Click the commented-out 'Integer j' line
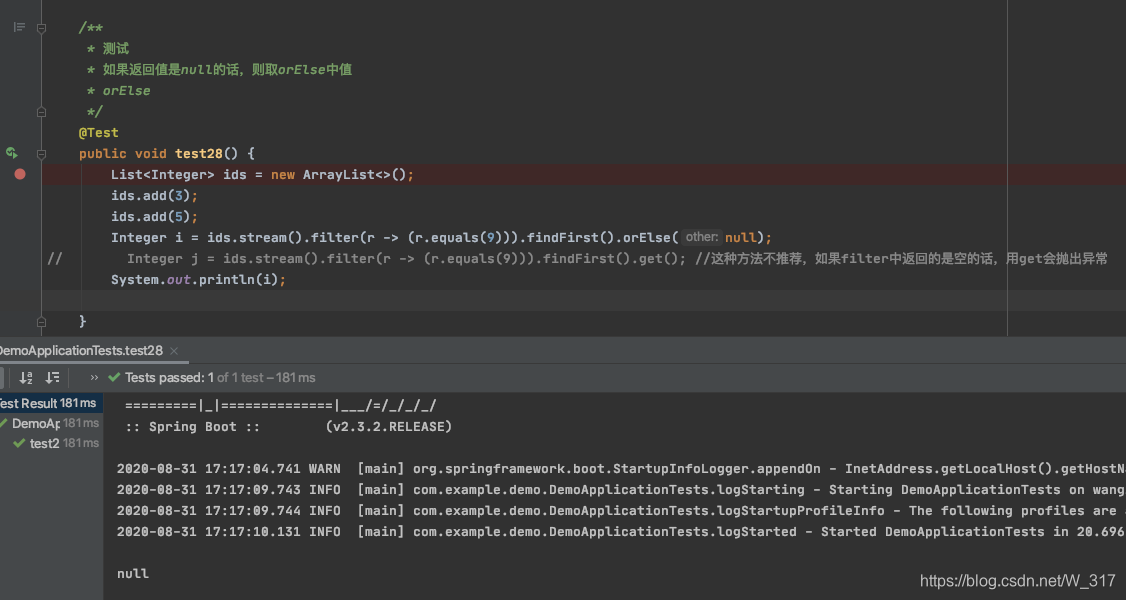 click(577, 258)
